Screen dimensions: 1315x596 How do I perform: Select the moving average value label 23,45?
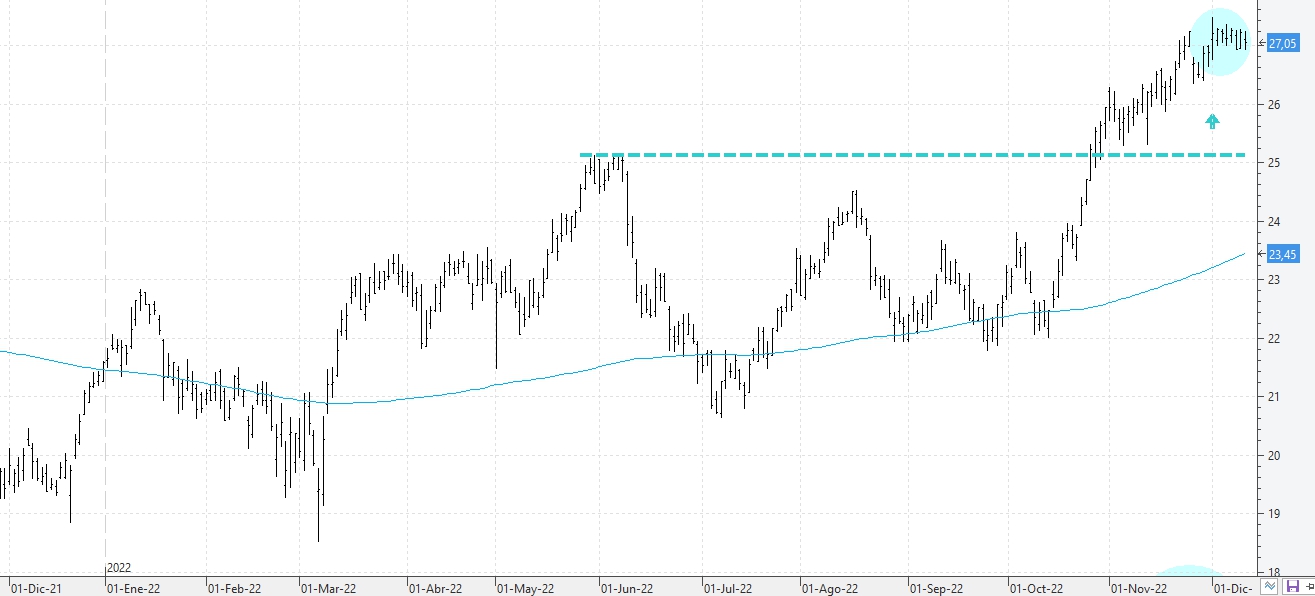(1282, 254)
